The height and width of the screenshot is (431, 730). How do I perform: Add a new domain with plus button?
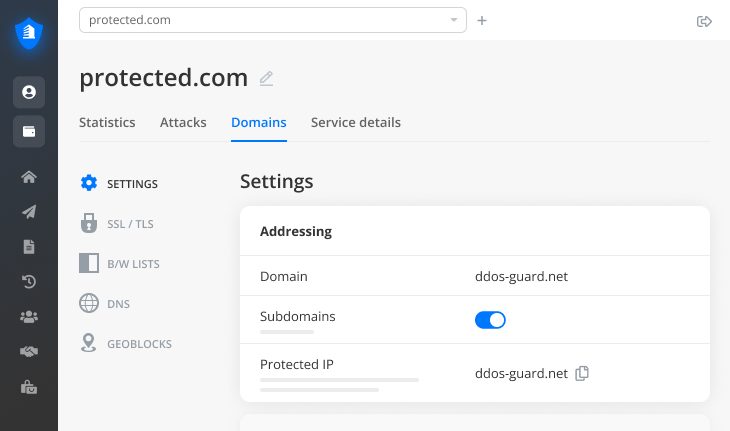coord(482,20)
